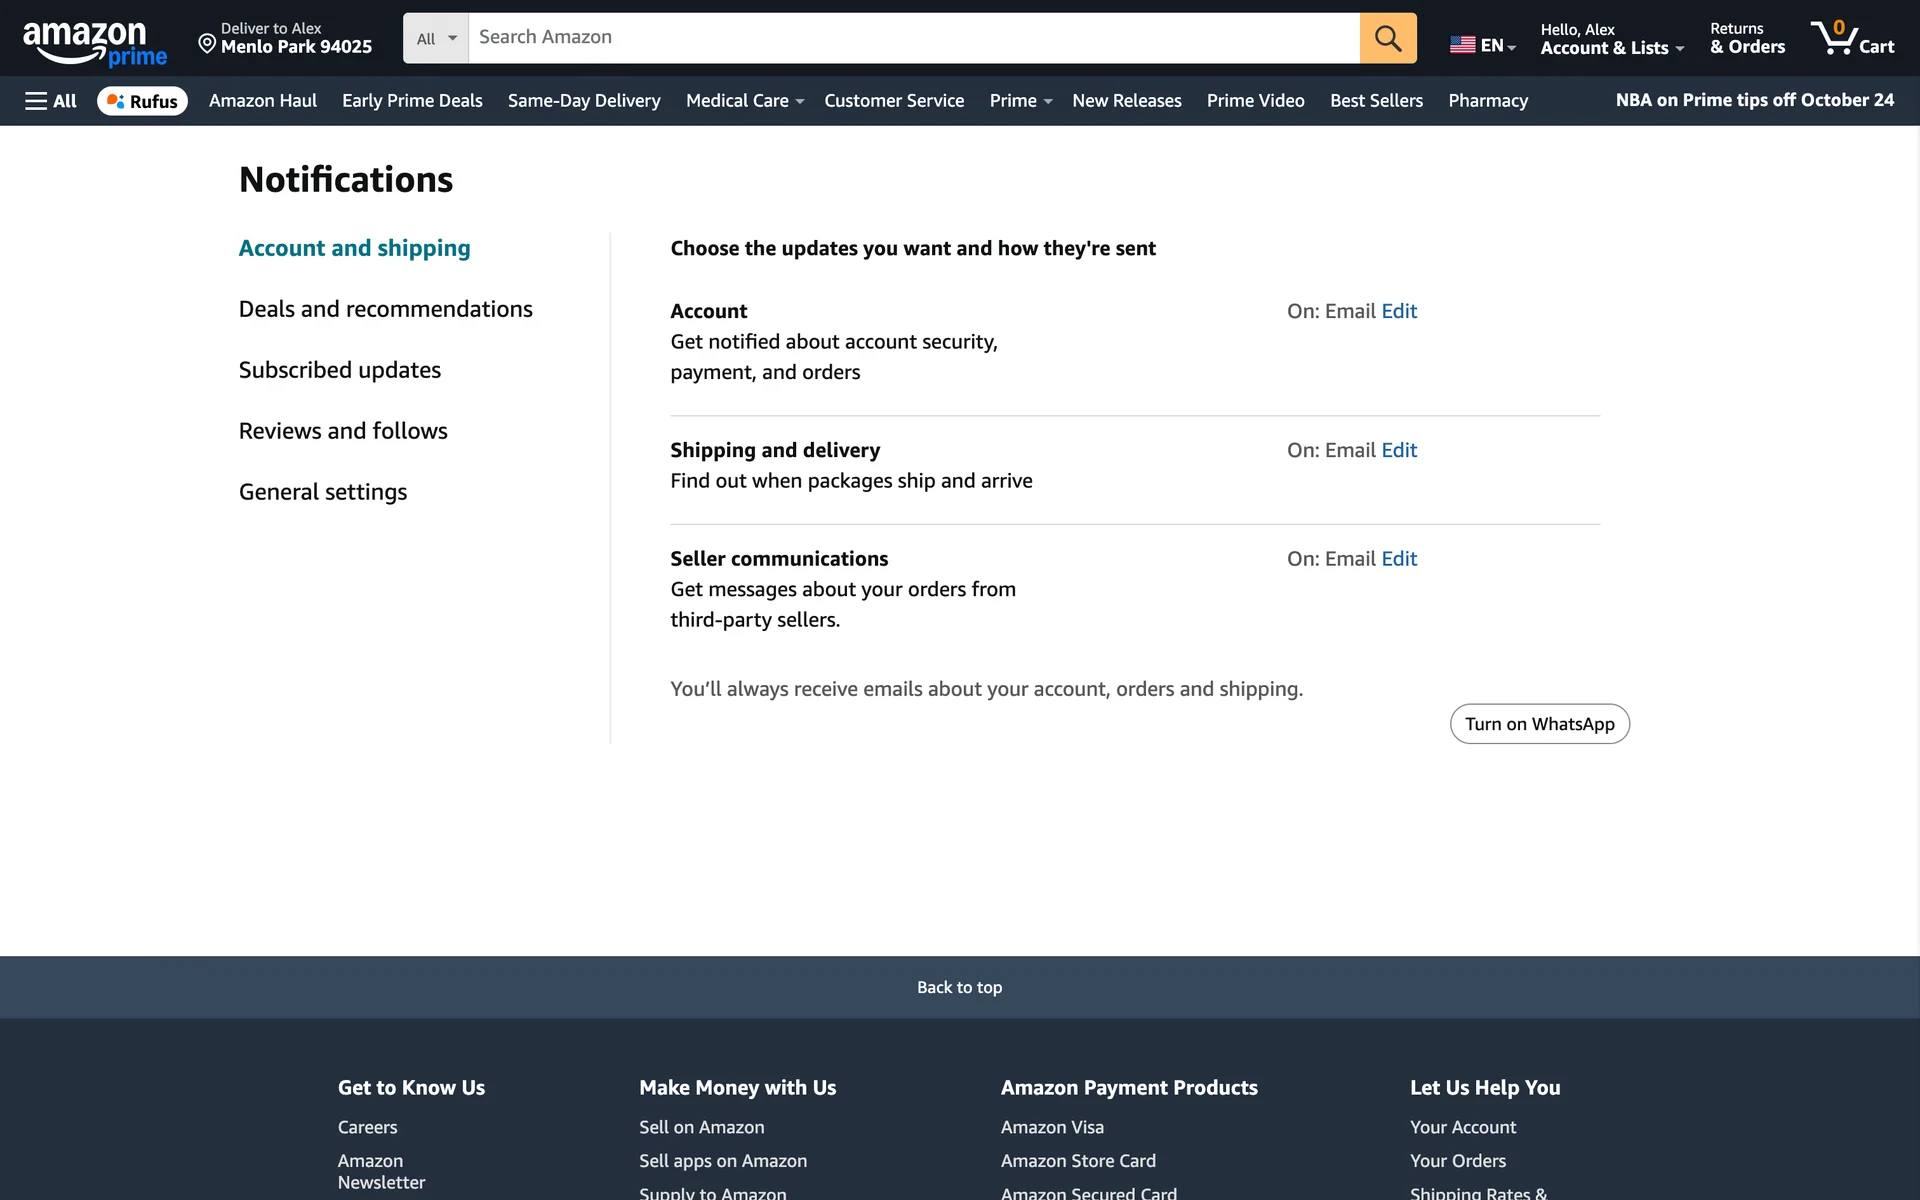Edit Account notification settings
The image size is (1920, 1200).
point(1398,311)
